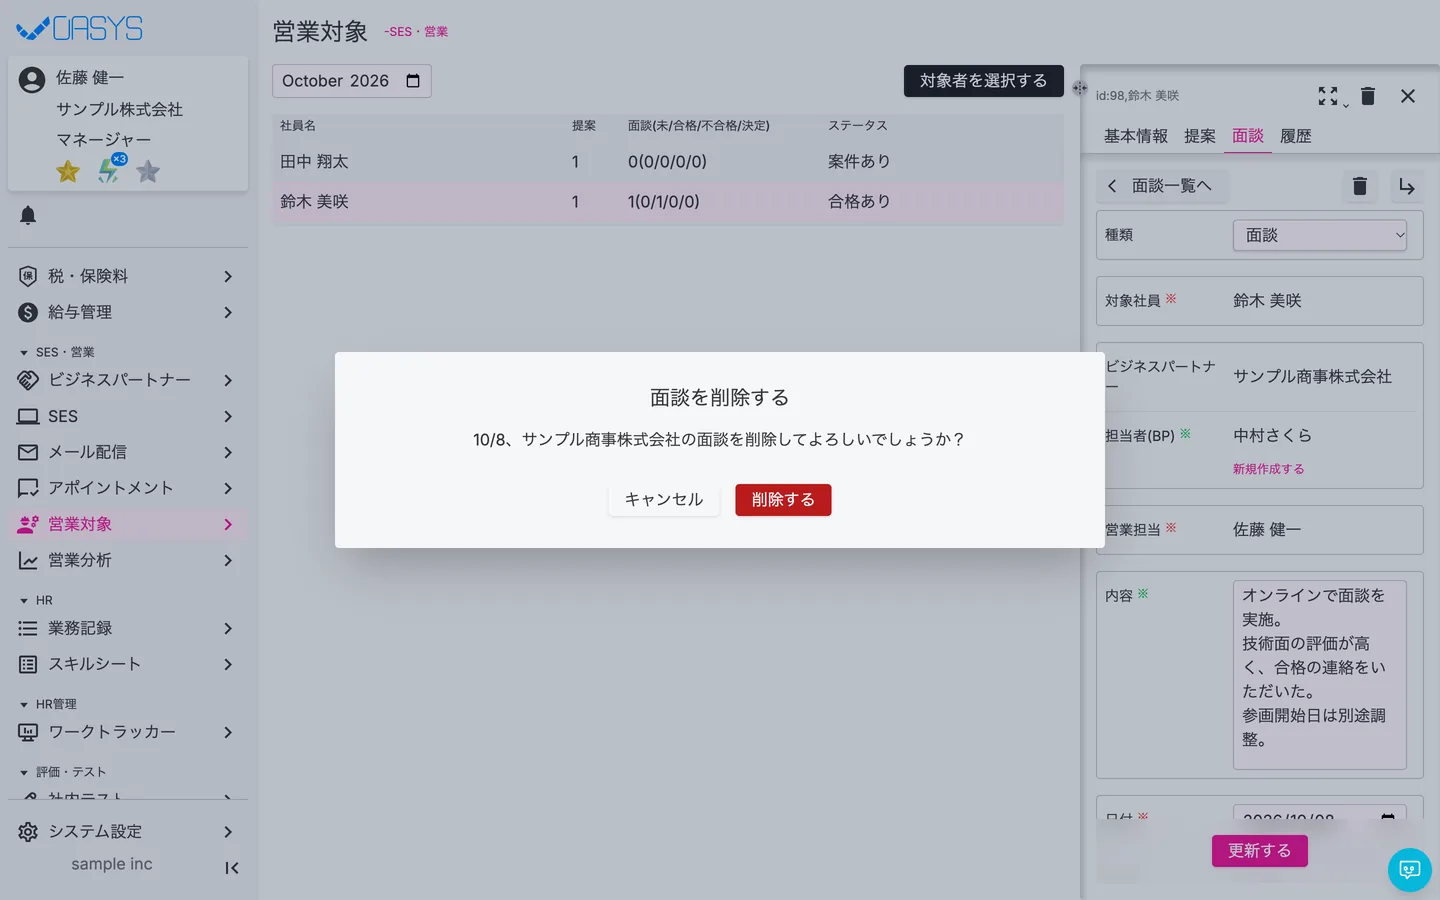
Task: Expand the SES menu chevron
Action: point(228,416)
